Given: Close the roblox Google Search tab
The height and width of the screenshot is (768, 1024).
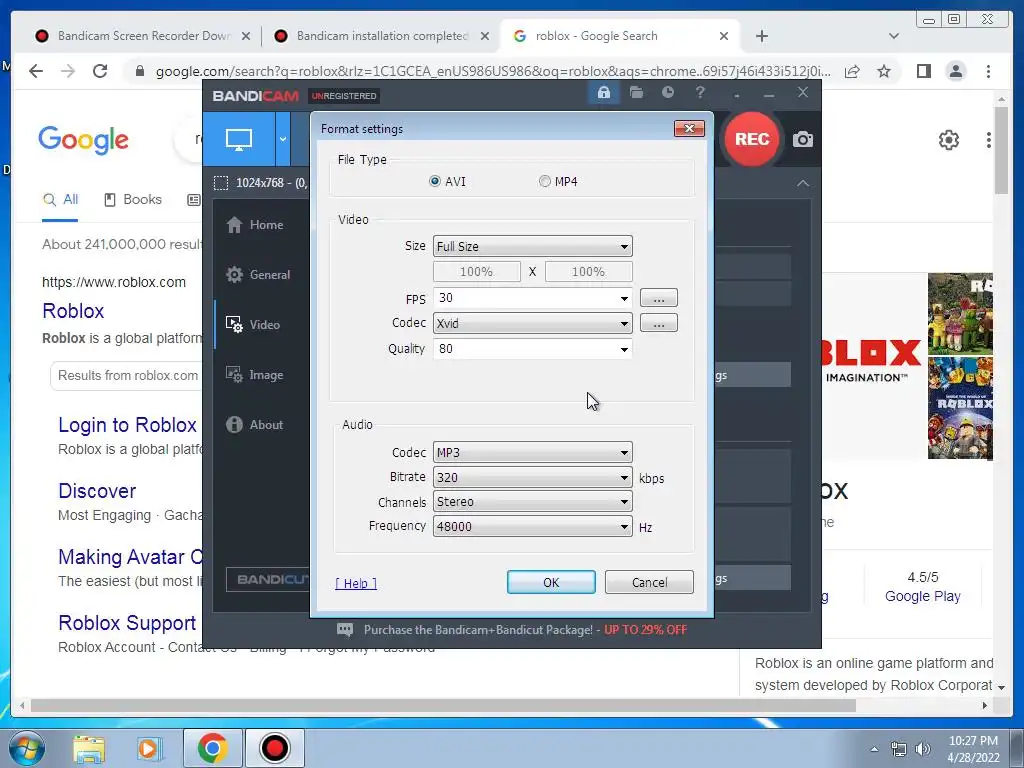Looking at the screenshot, I should pyautogui.click(x=724, y=36).
